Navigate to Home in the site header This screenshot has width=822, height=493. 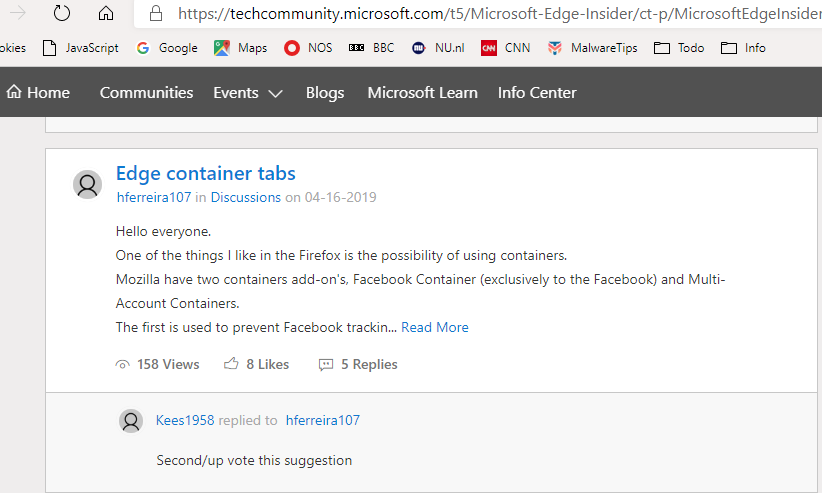[x=38, y=93]
